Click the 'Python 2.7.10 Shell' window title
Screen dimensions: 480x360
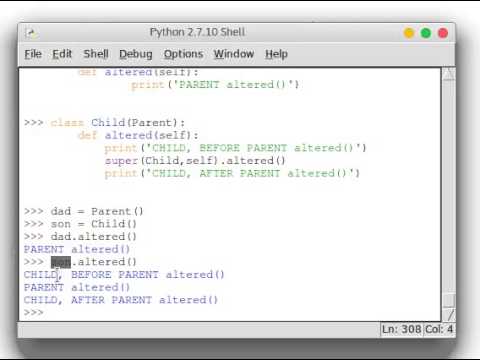(x=197, y=32)
